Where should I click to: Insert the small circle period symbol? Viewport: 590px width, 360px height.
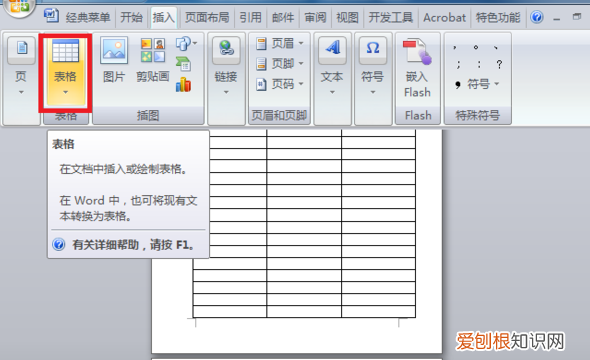coord(476,47)
